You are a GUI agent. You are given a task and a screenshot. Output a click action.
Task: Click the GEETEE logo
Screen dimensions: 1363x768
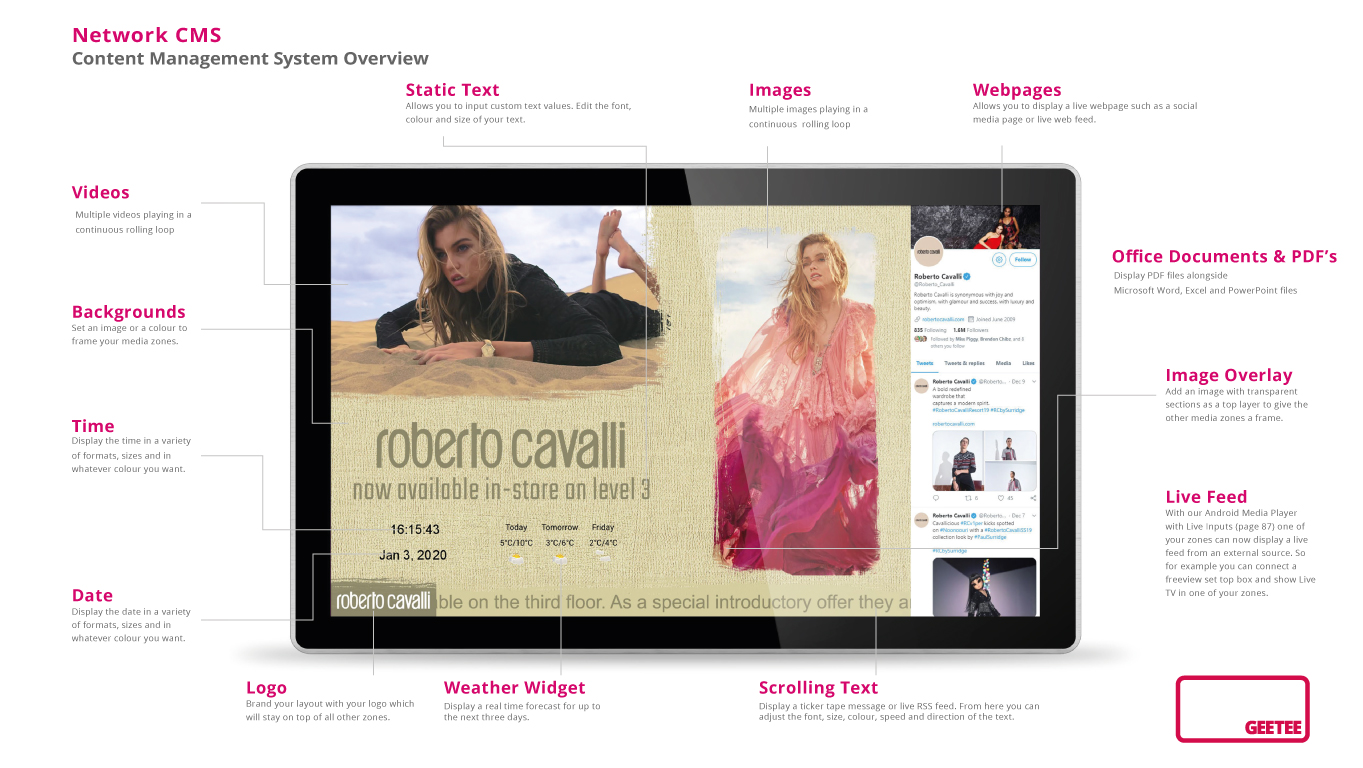(x=1242, y=709)
